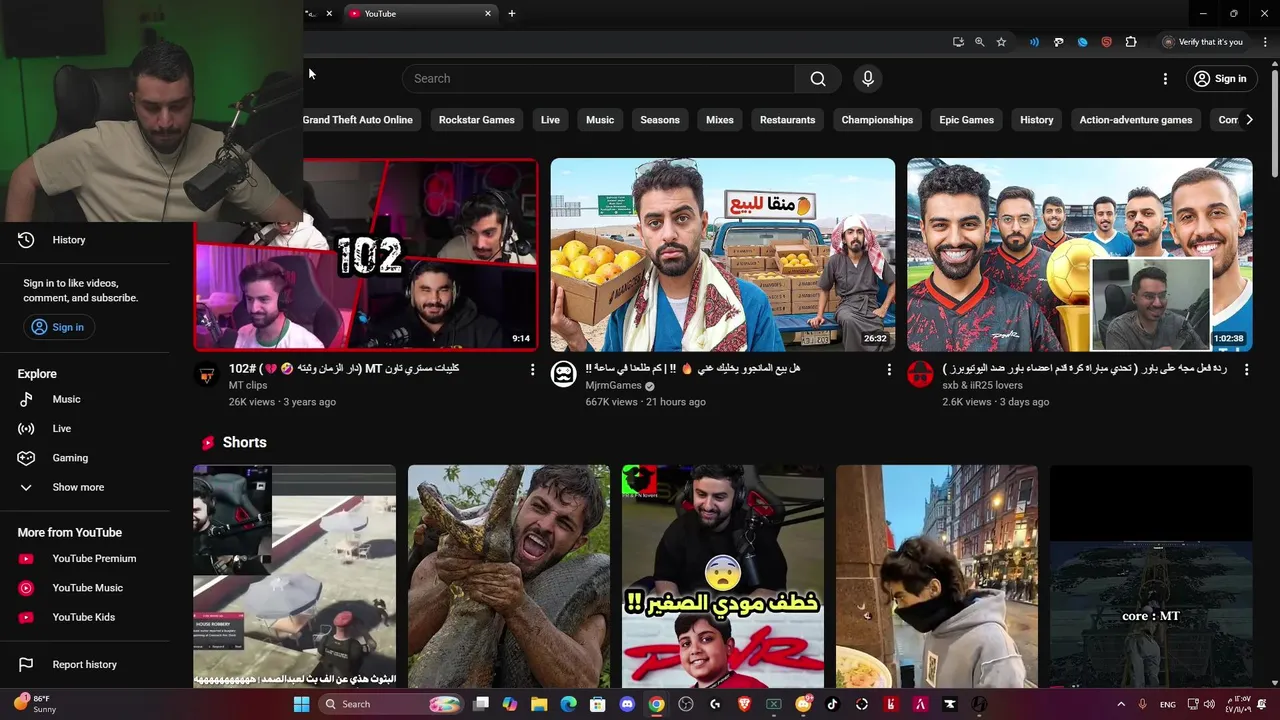Open options menu for the sxb & iiR25 lovers video
This screenshot has width=1280, height=720.
(1246, 370)
